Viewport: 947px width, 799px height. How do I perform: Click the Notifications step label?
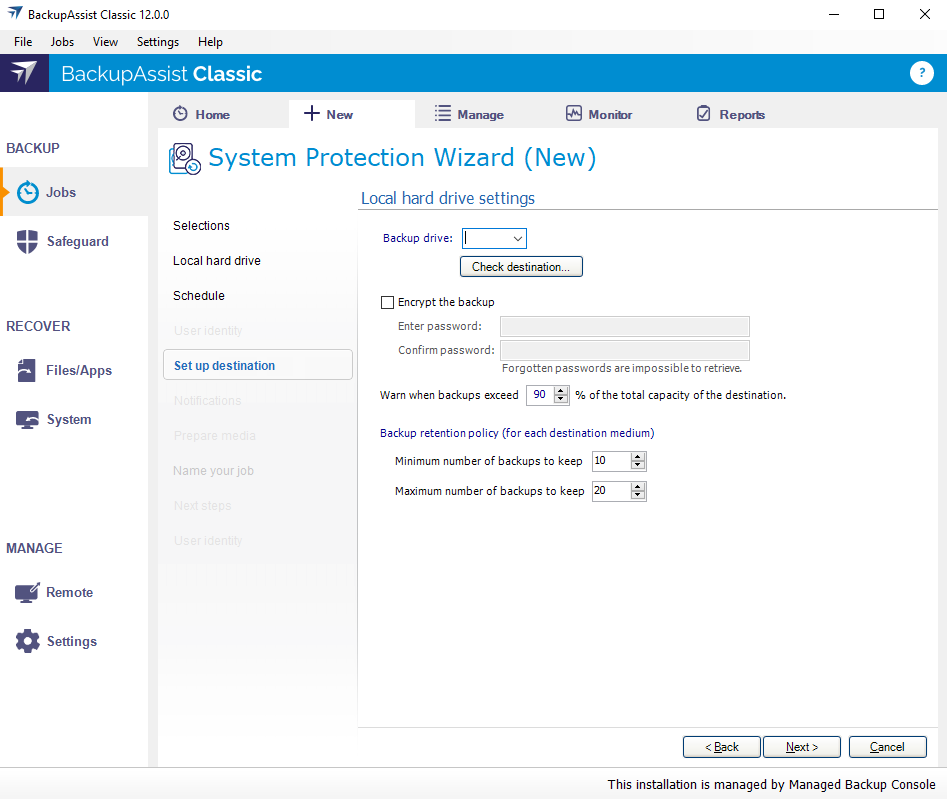[207, 400]
